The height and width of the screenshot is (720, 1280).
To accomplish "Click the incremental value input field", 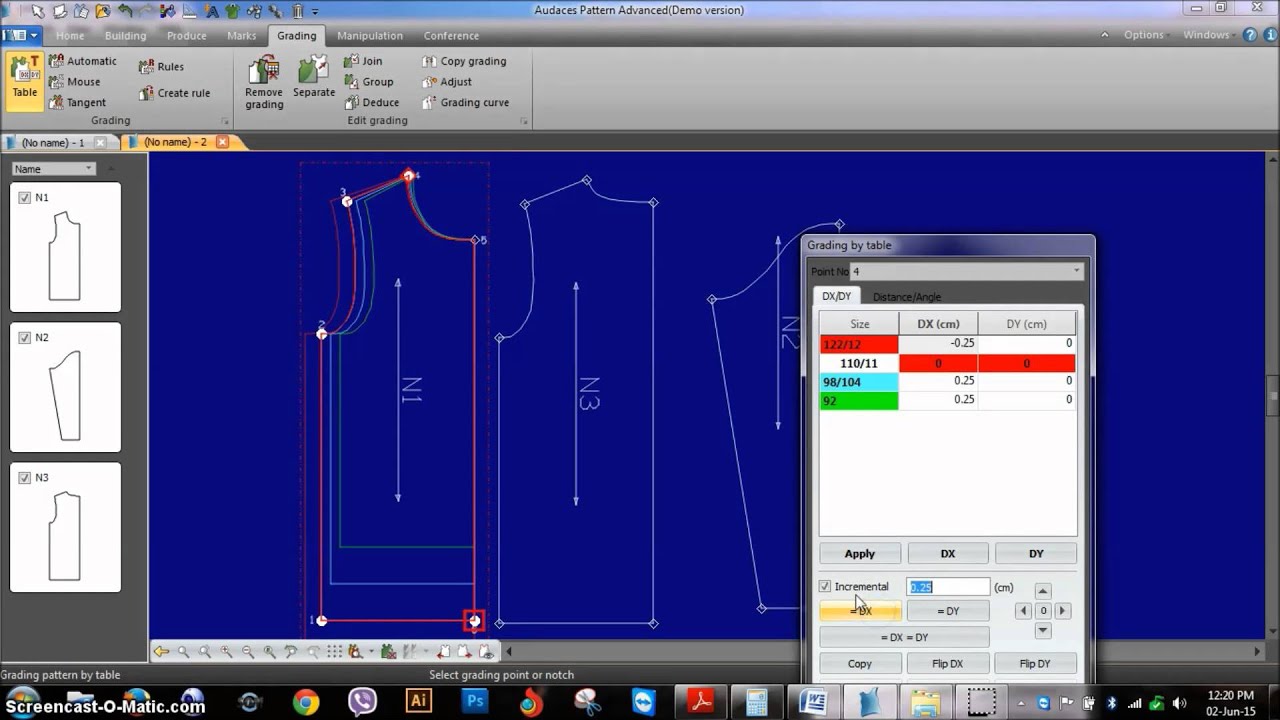I will 948,587.
